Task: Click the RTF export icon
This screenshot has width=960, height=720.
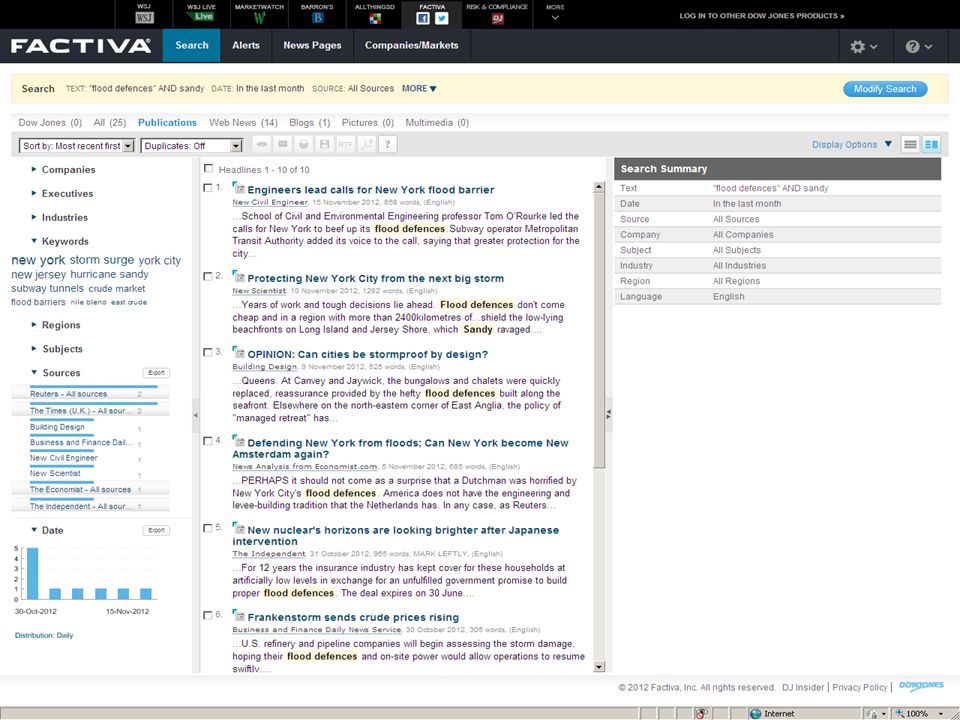Action: (345, 144)
